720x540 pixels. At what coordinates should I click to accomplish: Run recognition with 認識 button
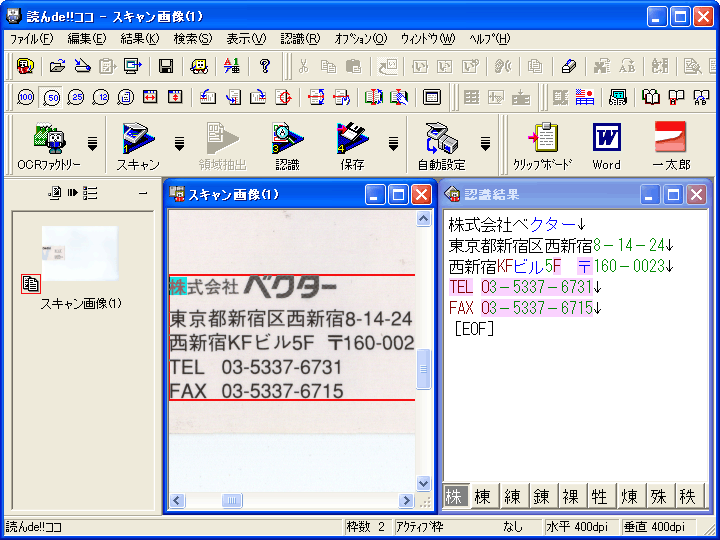pyautogui.click(x=287, y=146)
